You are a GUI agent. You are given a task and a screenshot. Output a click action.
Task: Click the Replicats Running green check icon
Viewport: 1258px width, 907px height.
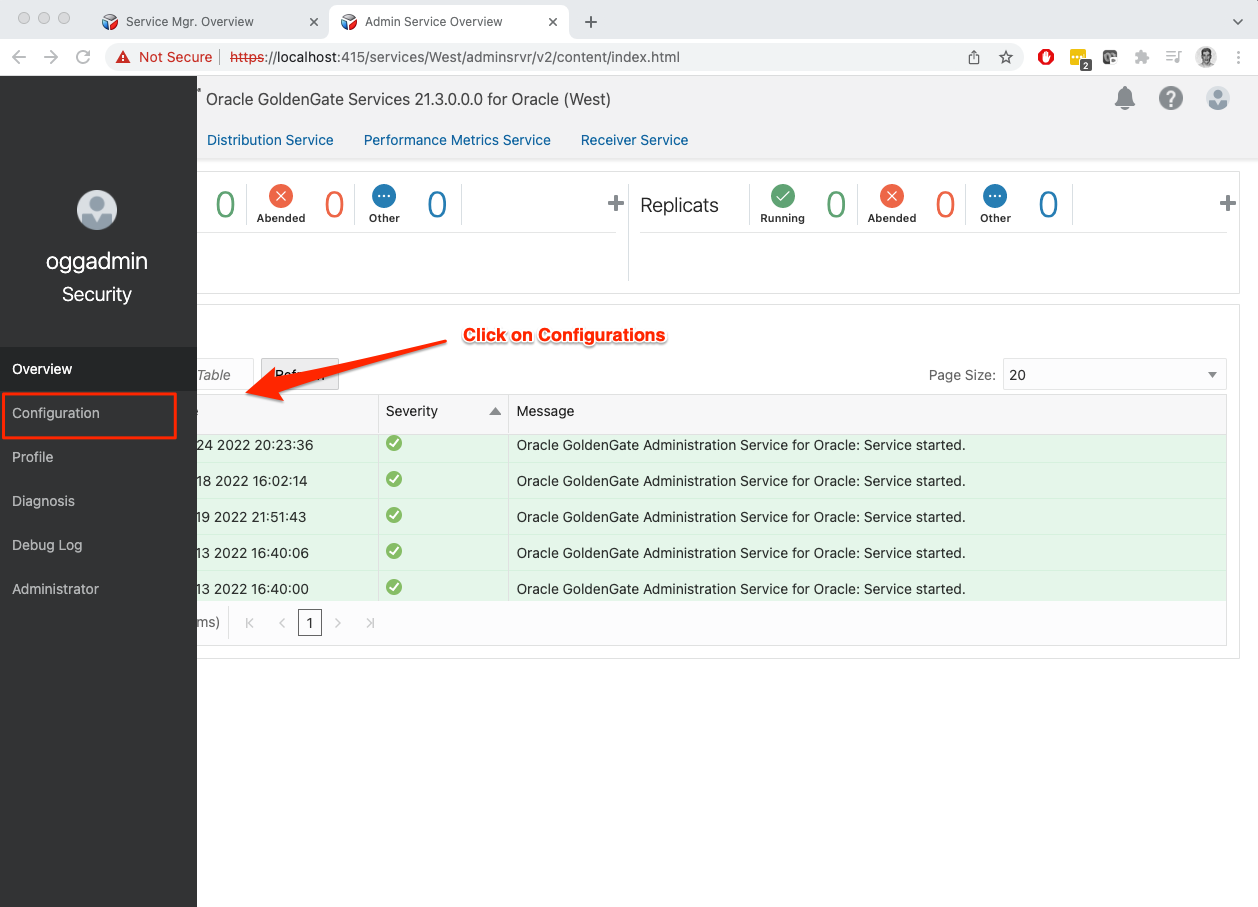pos(782,196)
